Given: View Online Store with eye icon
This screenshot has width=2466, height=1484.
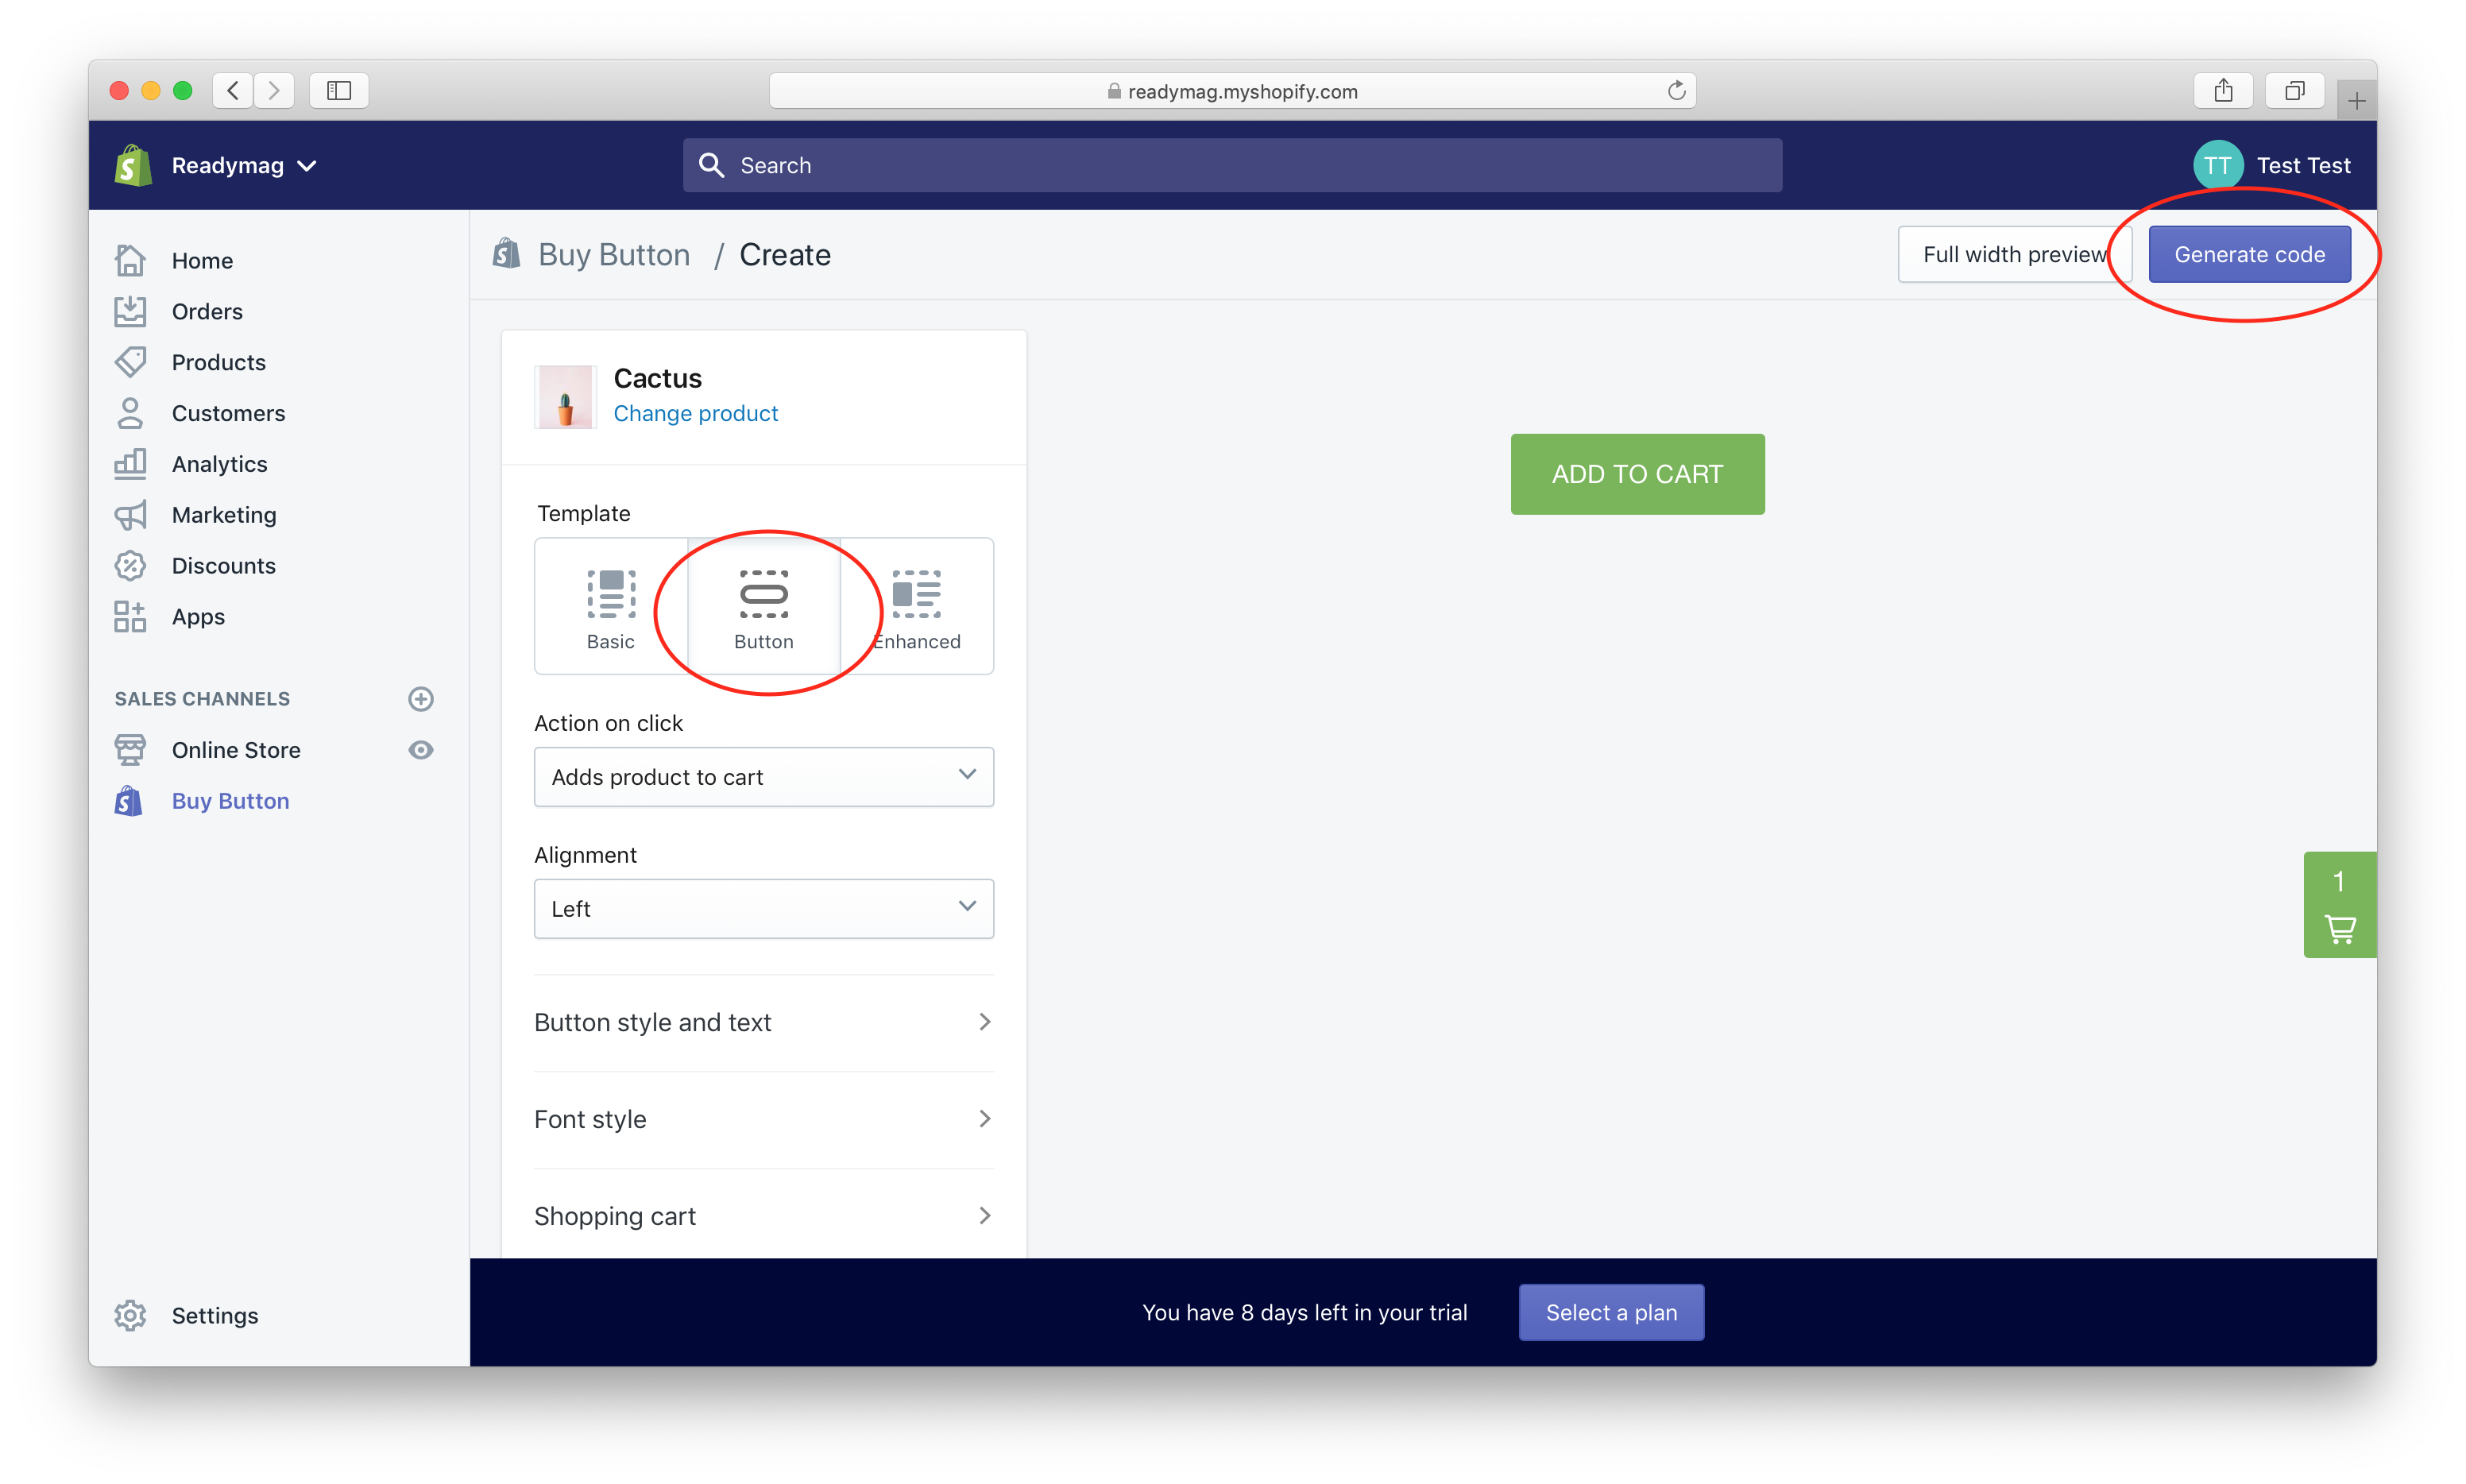Looking at the screenshot, I should tap(421, 749).
